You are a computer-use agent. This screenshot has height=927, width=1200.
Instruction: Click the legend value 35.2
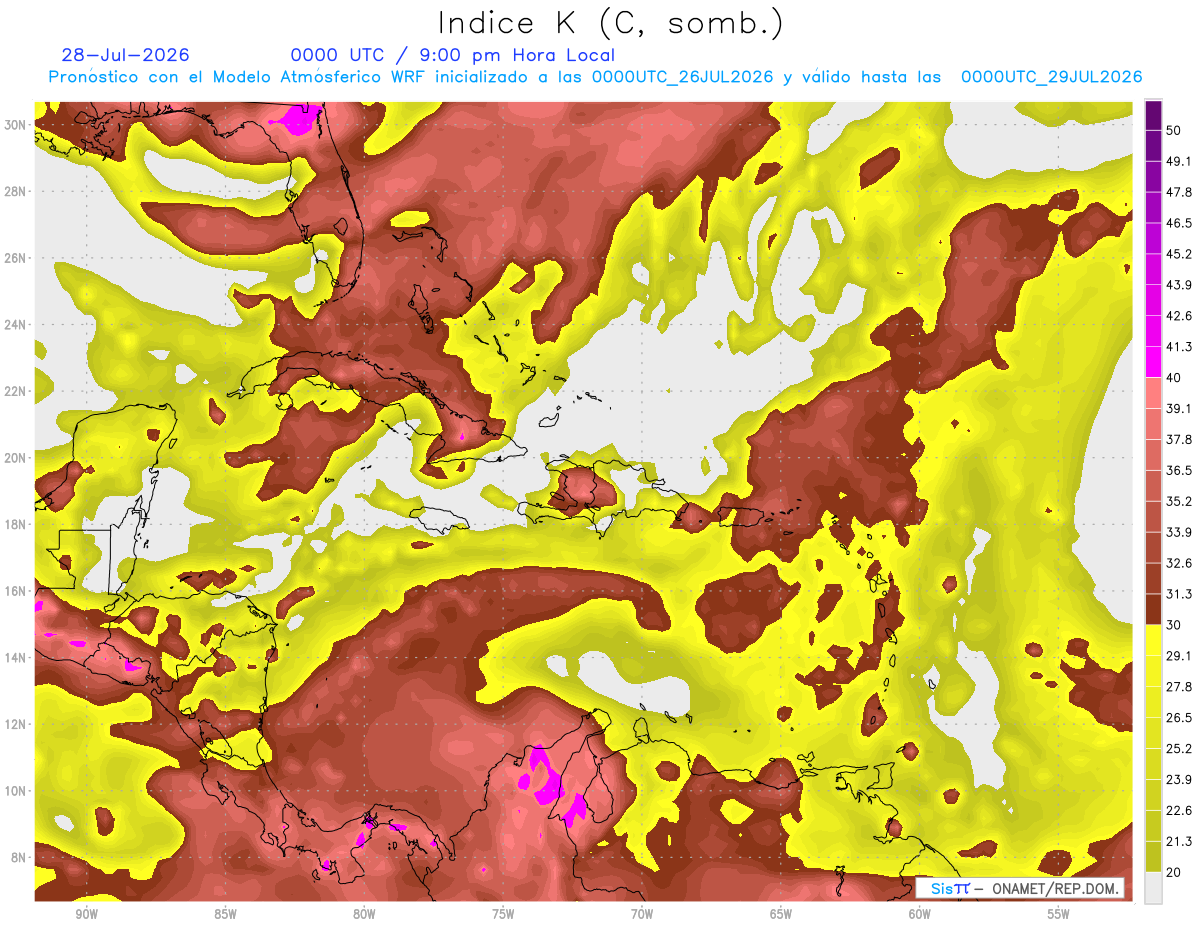[1179, 501]
